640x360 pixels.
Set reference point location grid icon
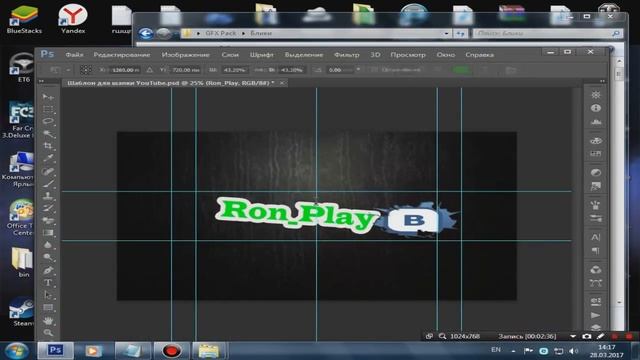[x=86, y=70]
